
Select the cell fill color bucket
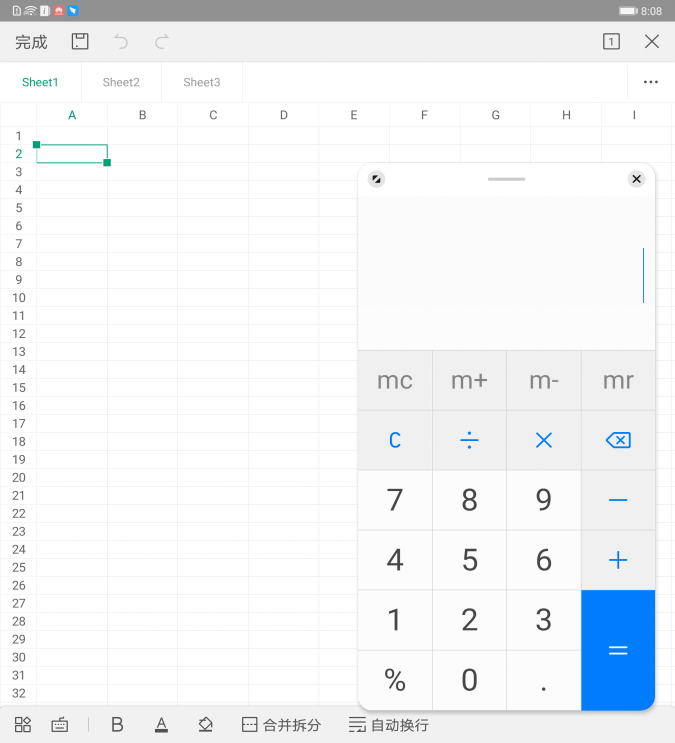pos(205,725)
